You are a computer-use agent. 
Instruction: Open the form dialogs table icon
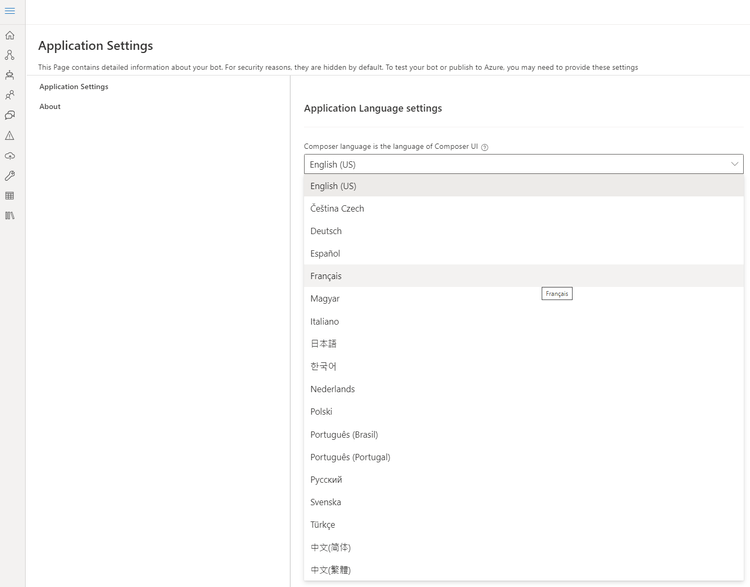click(x=10, y=196)
